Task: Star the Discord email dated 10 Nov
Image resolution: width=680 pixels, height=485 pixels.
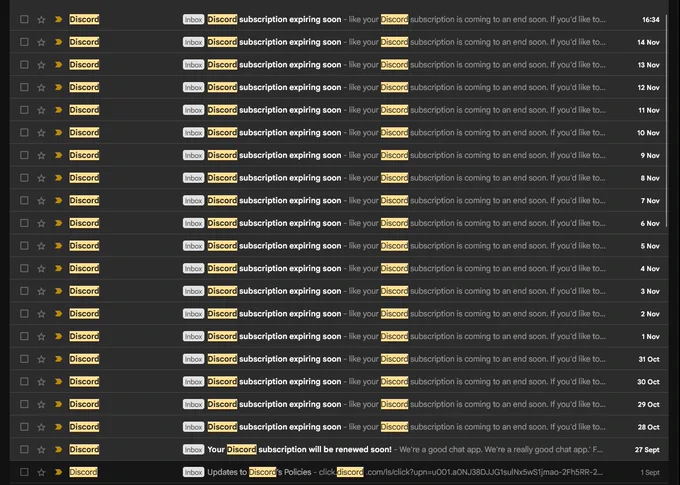Action: point(41,133)
